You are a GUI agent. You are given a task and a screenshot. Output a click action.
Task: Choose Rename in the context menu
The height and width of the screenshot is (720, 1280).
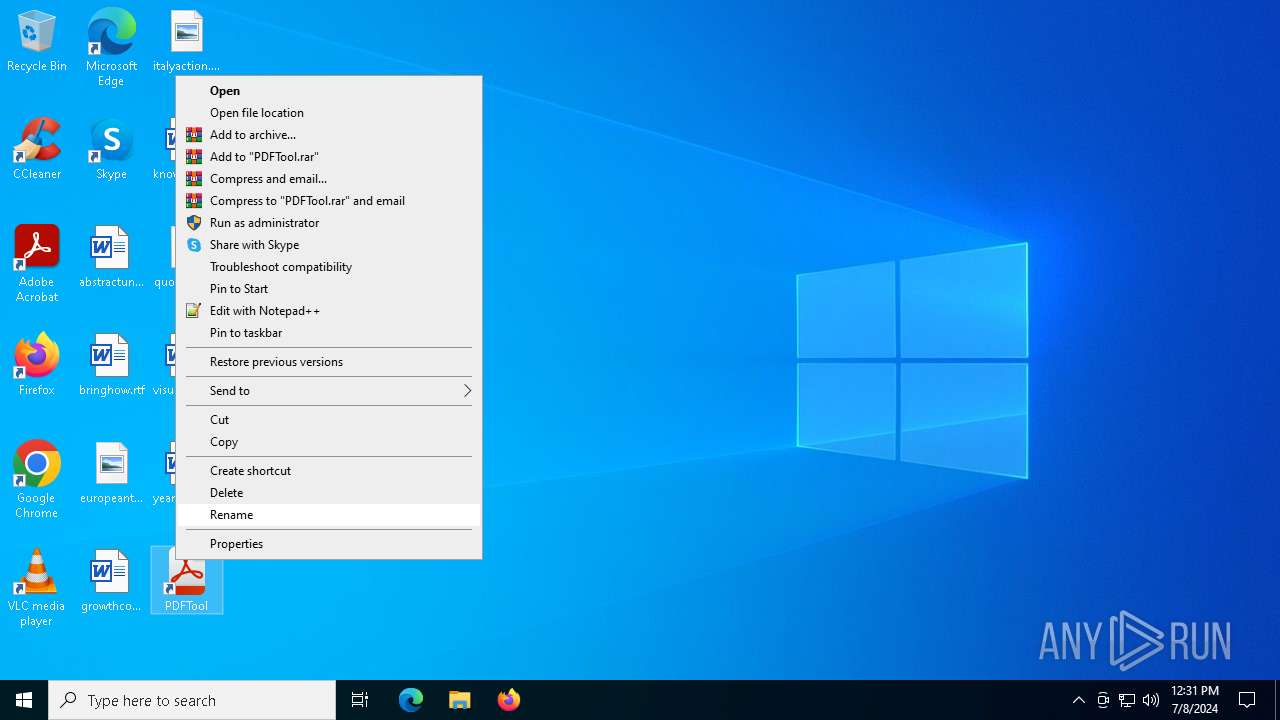[x=329, y=515]
